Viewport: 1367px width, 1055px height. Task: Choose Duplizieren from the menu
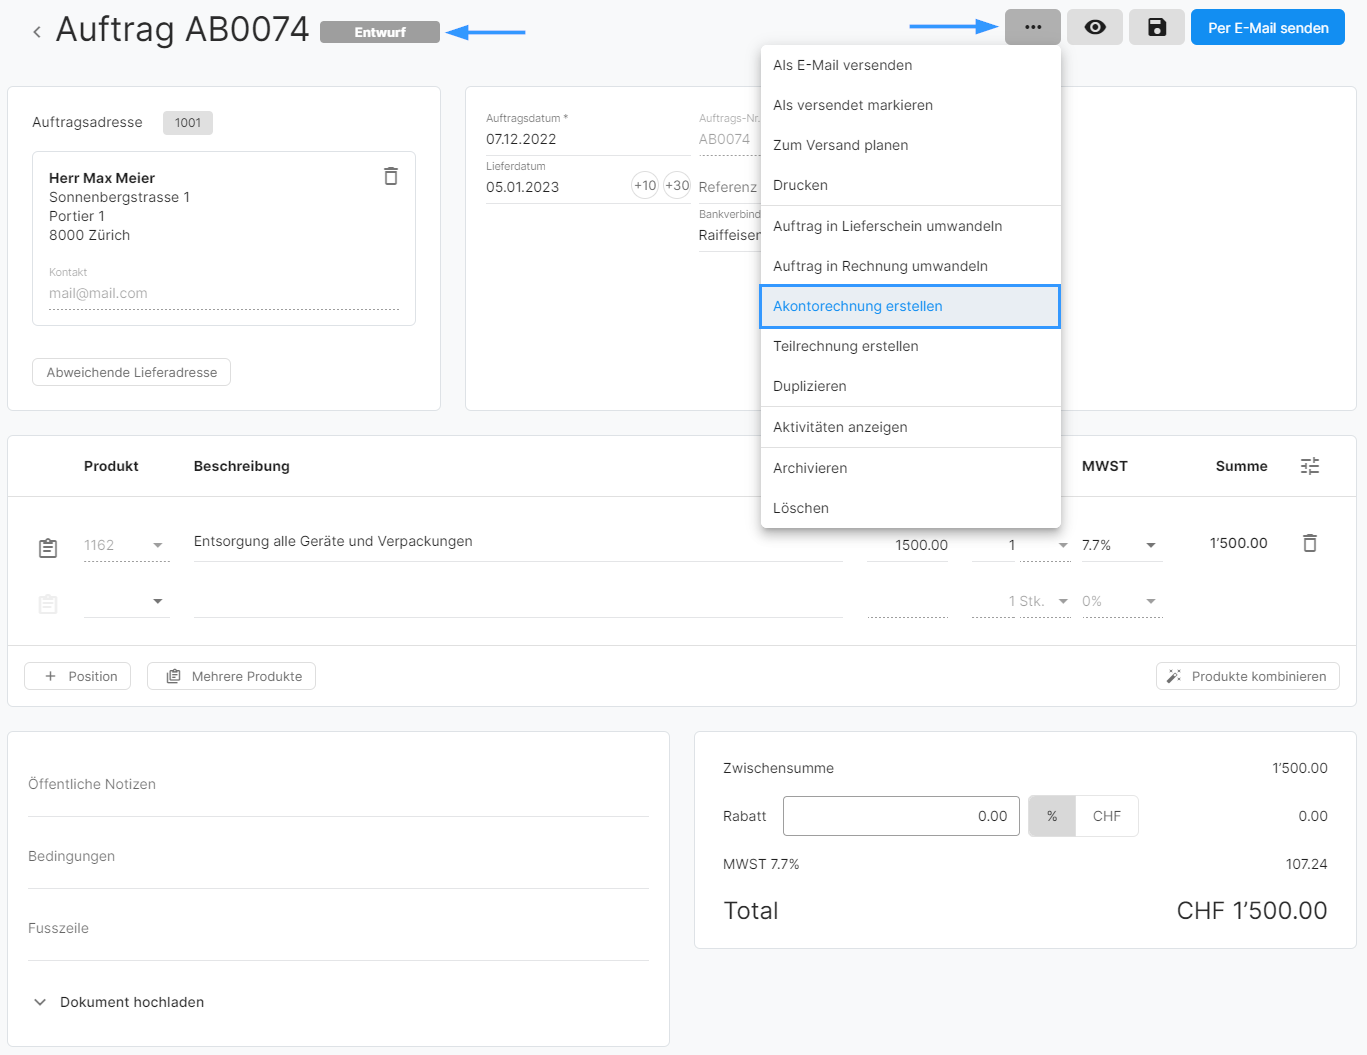[910, 386]
